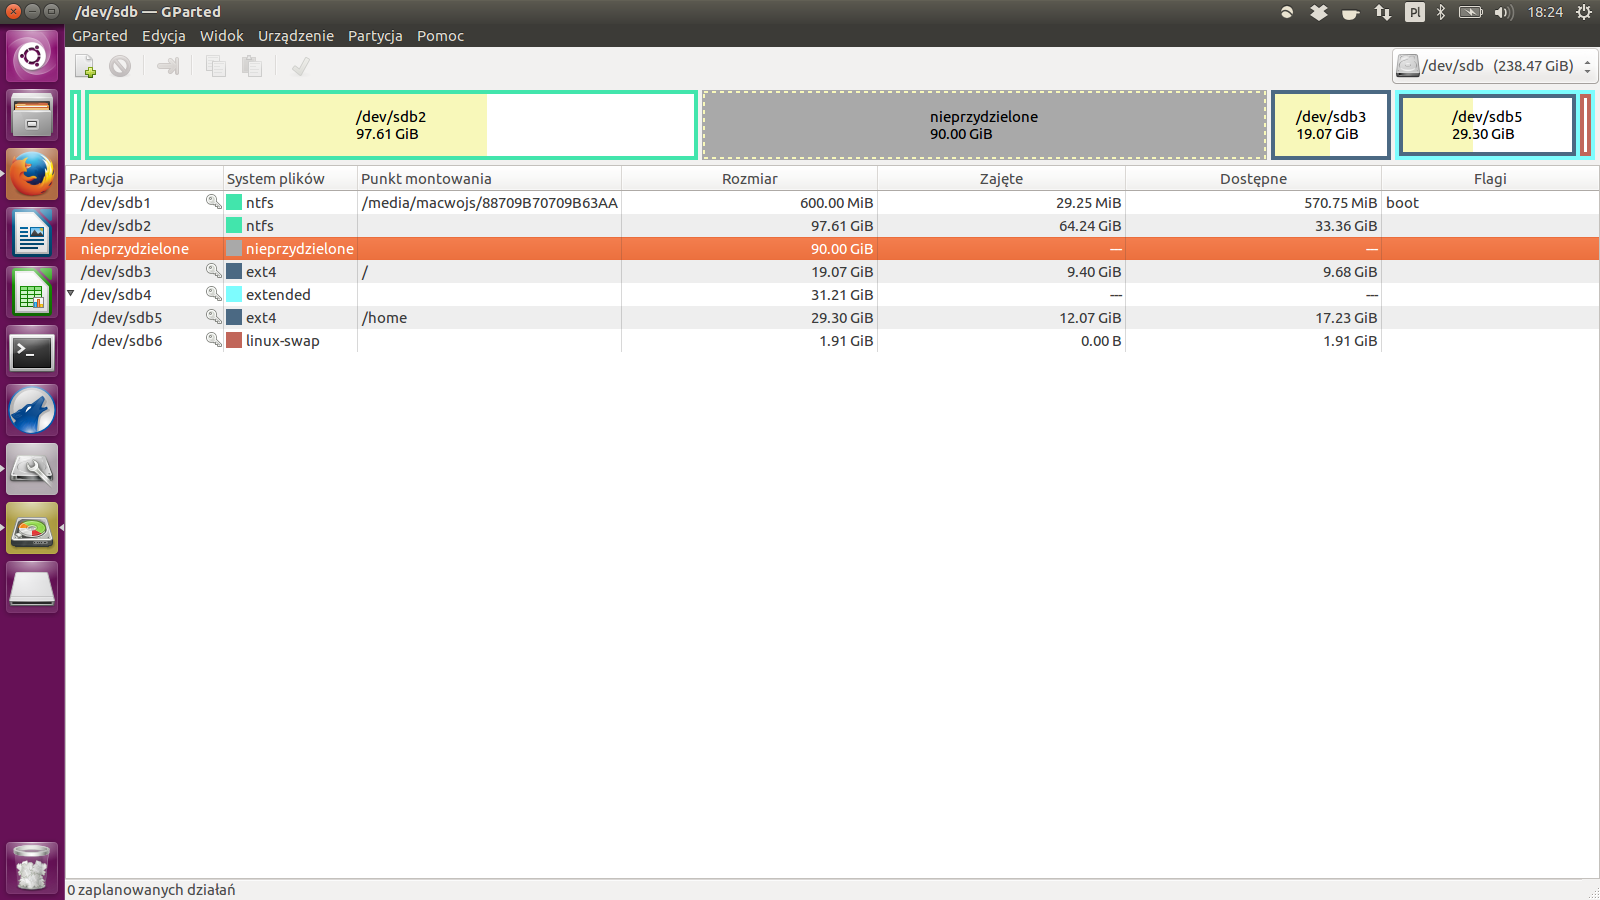Open the /dev/sdb device selector dropdown

click(1495, 66)
